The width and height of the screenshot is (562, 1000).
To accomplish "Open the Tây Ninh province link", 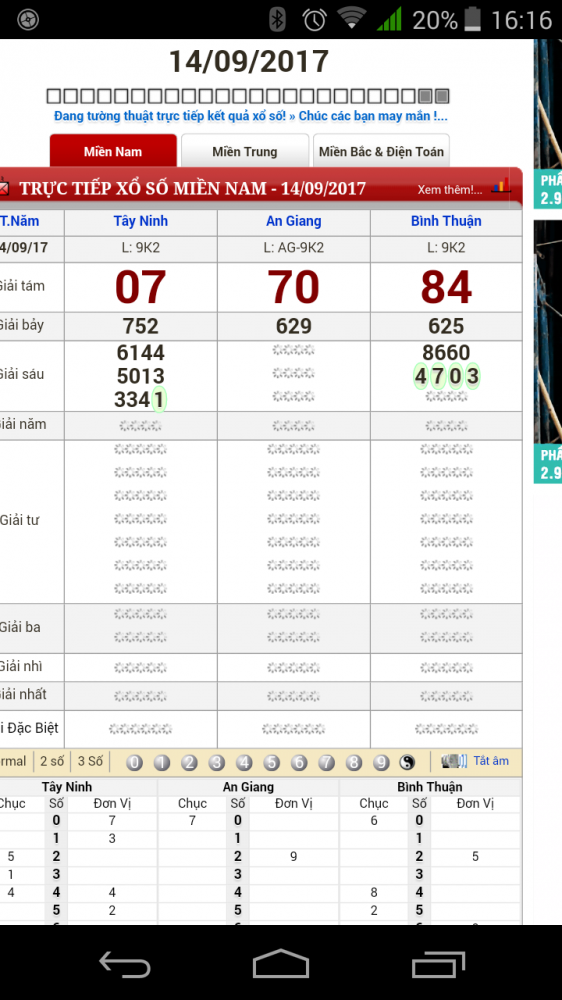I will click(141, 221).
